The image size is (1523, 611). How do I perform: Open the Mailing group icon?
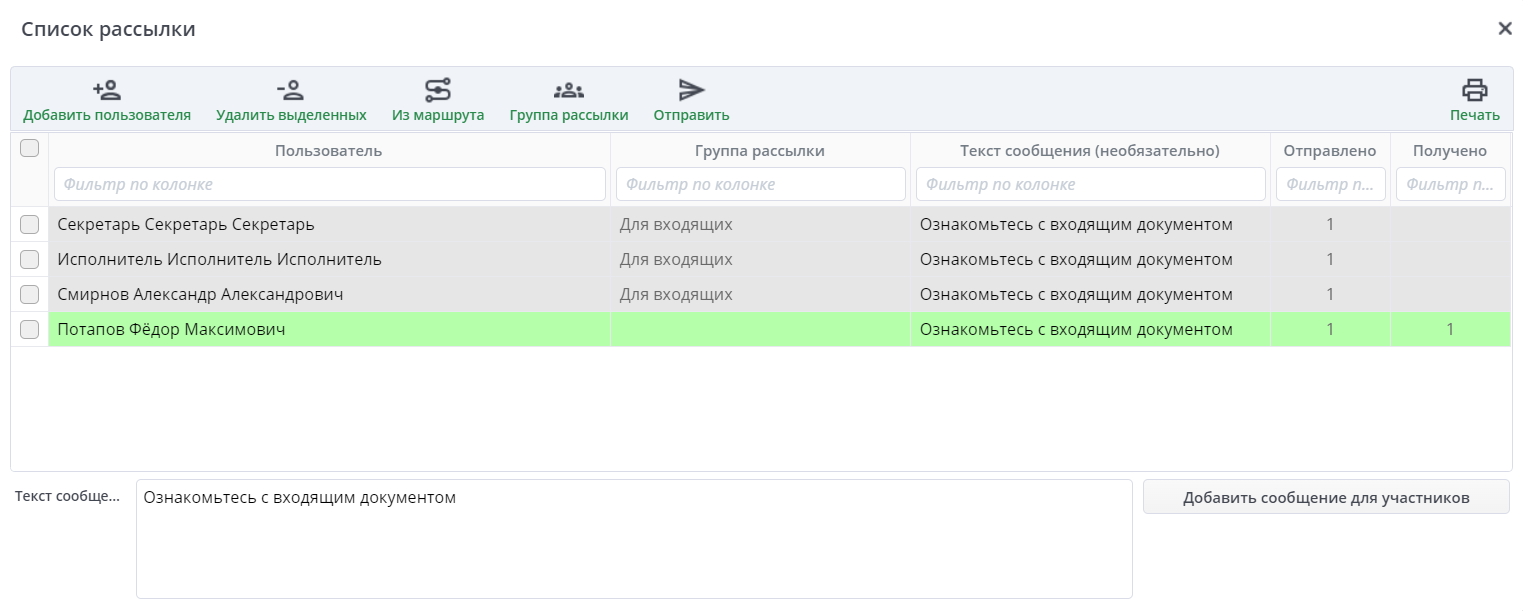(x=569, y=91)
